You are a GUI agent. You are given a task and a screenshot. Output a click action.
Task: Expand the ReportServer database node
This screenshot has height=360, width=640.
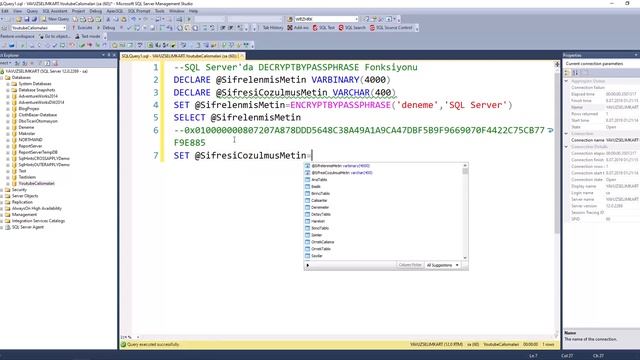tap(8, 146)
